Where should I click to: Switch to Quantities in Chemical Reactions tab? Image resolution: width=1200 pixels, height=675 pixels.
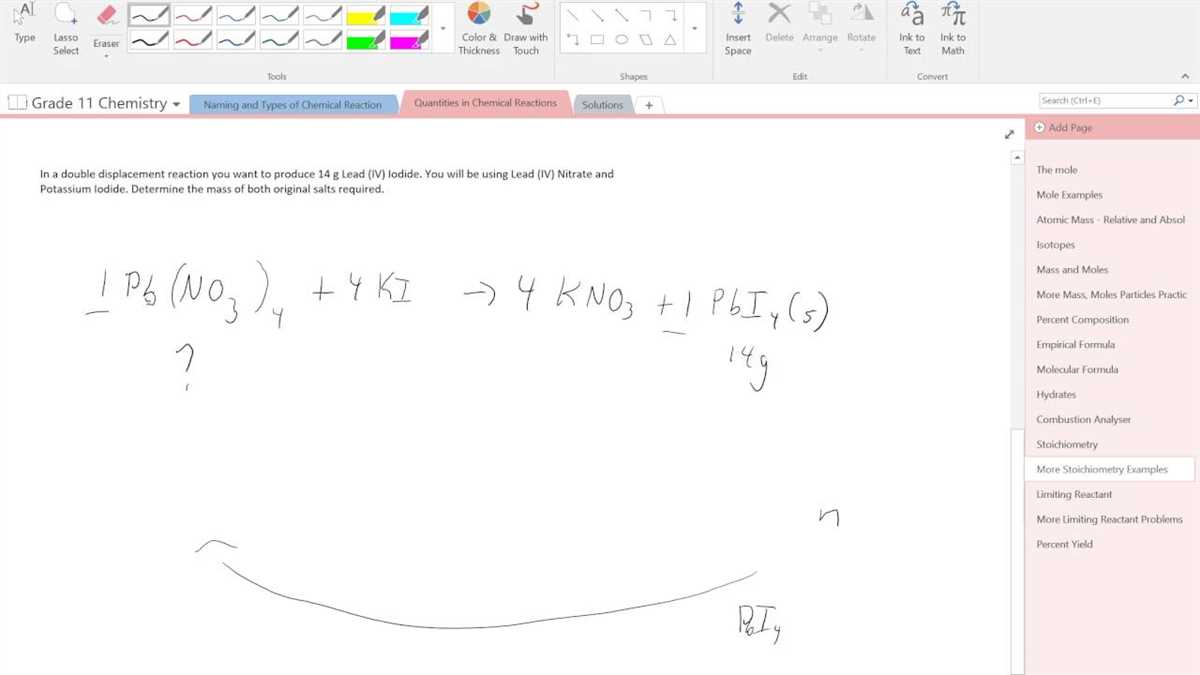485,103
